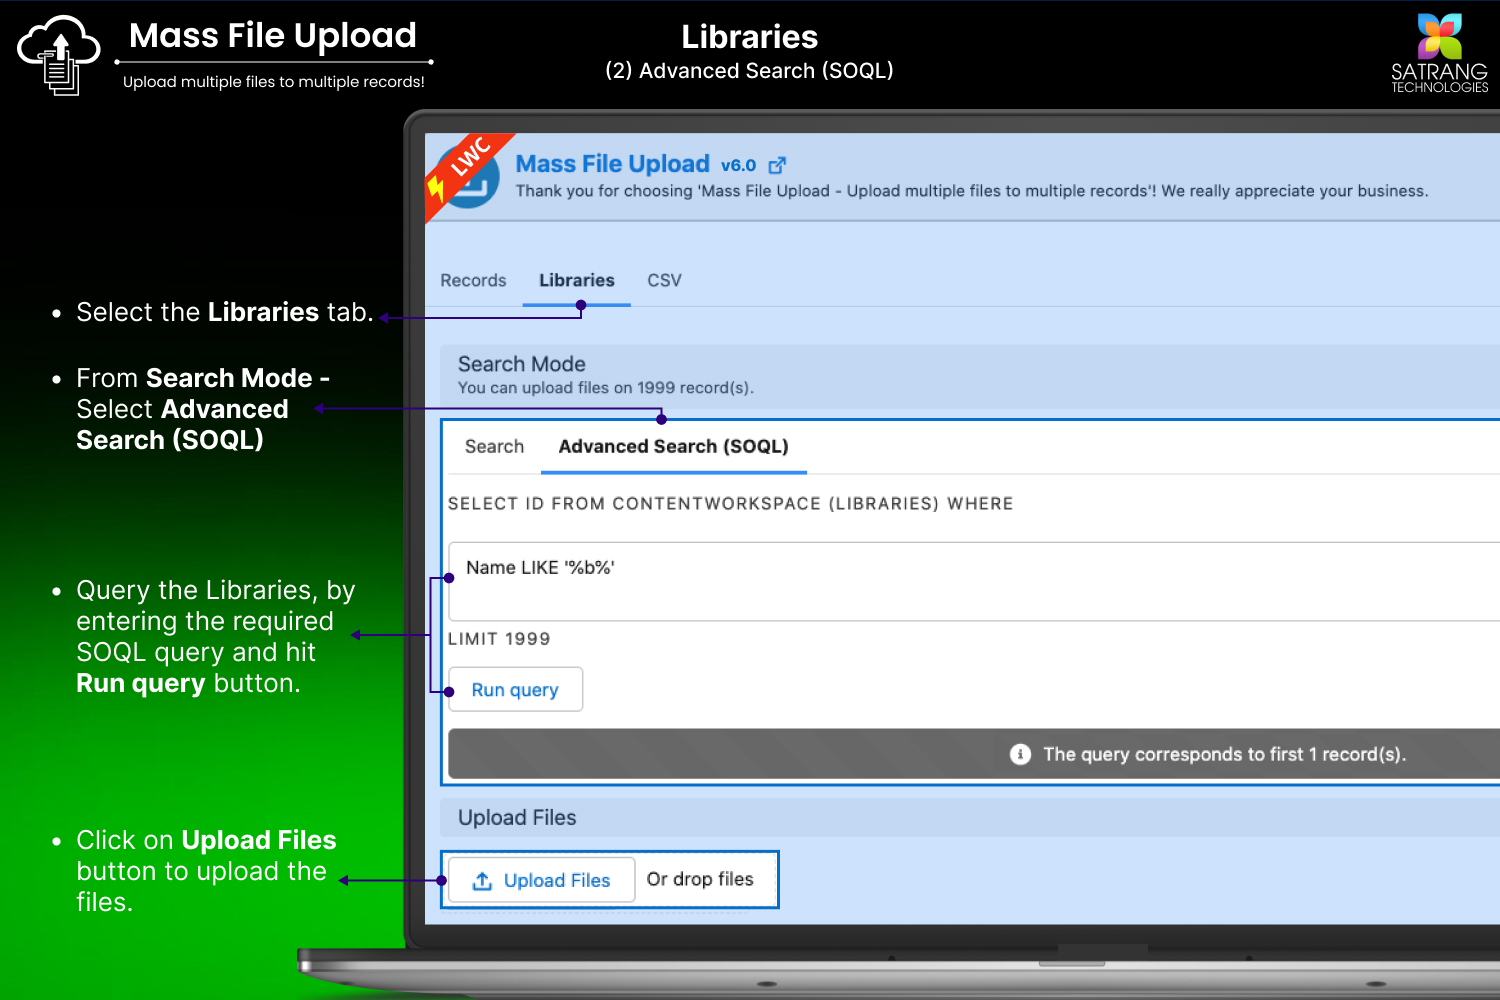Image resolution: width=1500 pixels, height=1000 pixels.
Task: Click the 'Or drop files' drop zone
Action: 700,880
